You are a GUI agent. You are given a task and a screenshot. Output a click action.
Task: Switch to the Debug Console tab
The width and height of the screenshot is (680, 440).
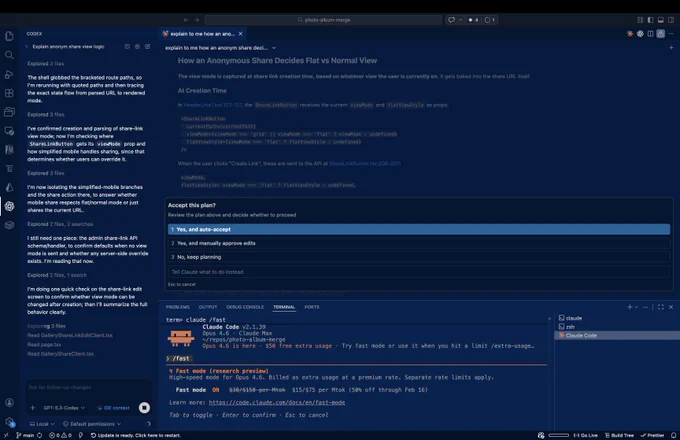click(245, 307)
